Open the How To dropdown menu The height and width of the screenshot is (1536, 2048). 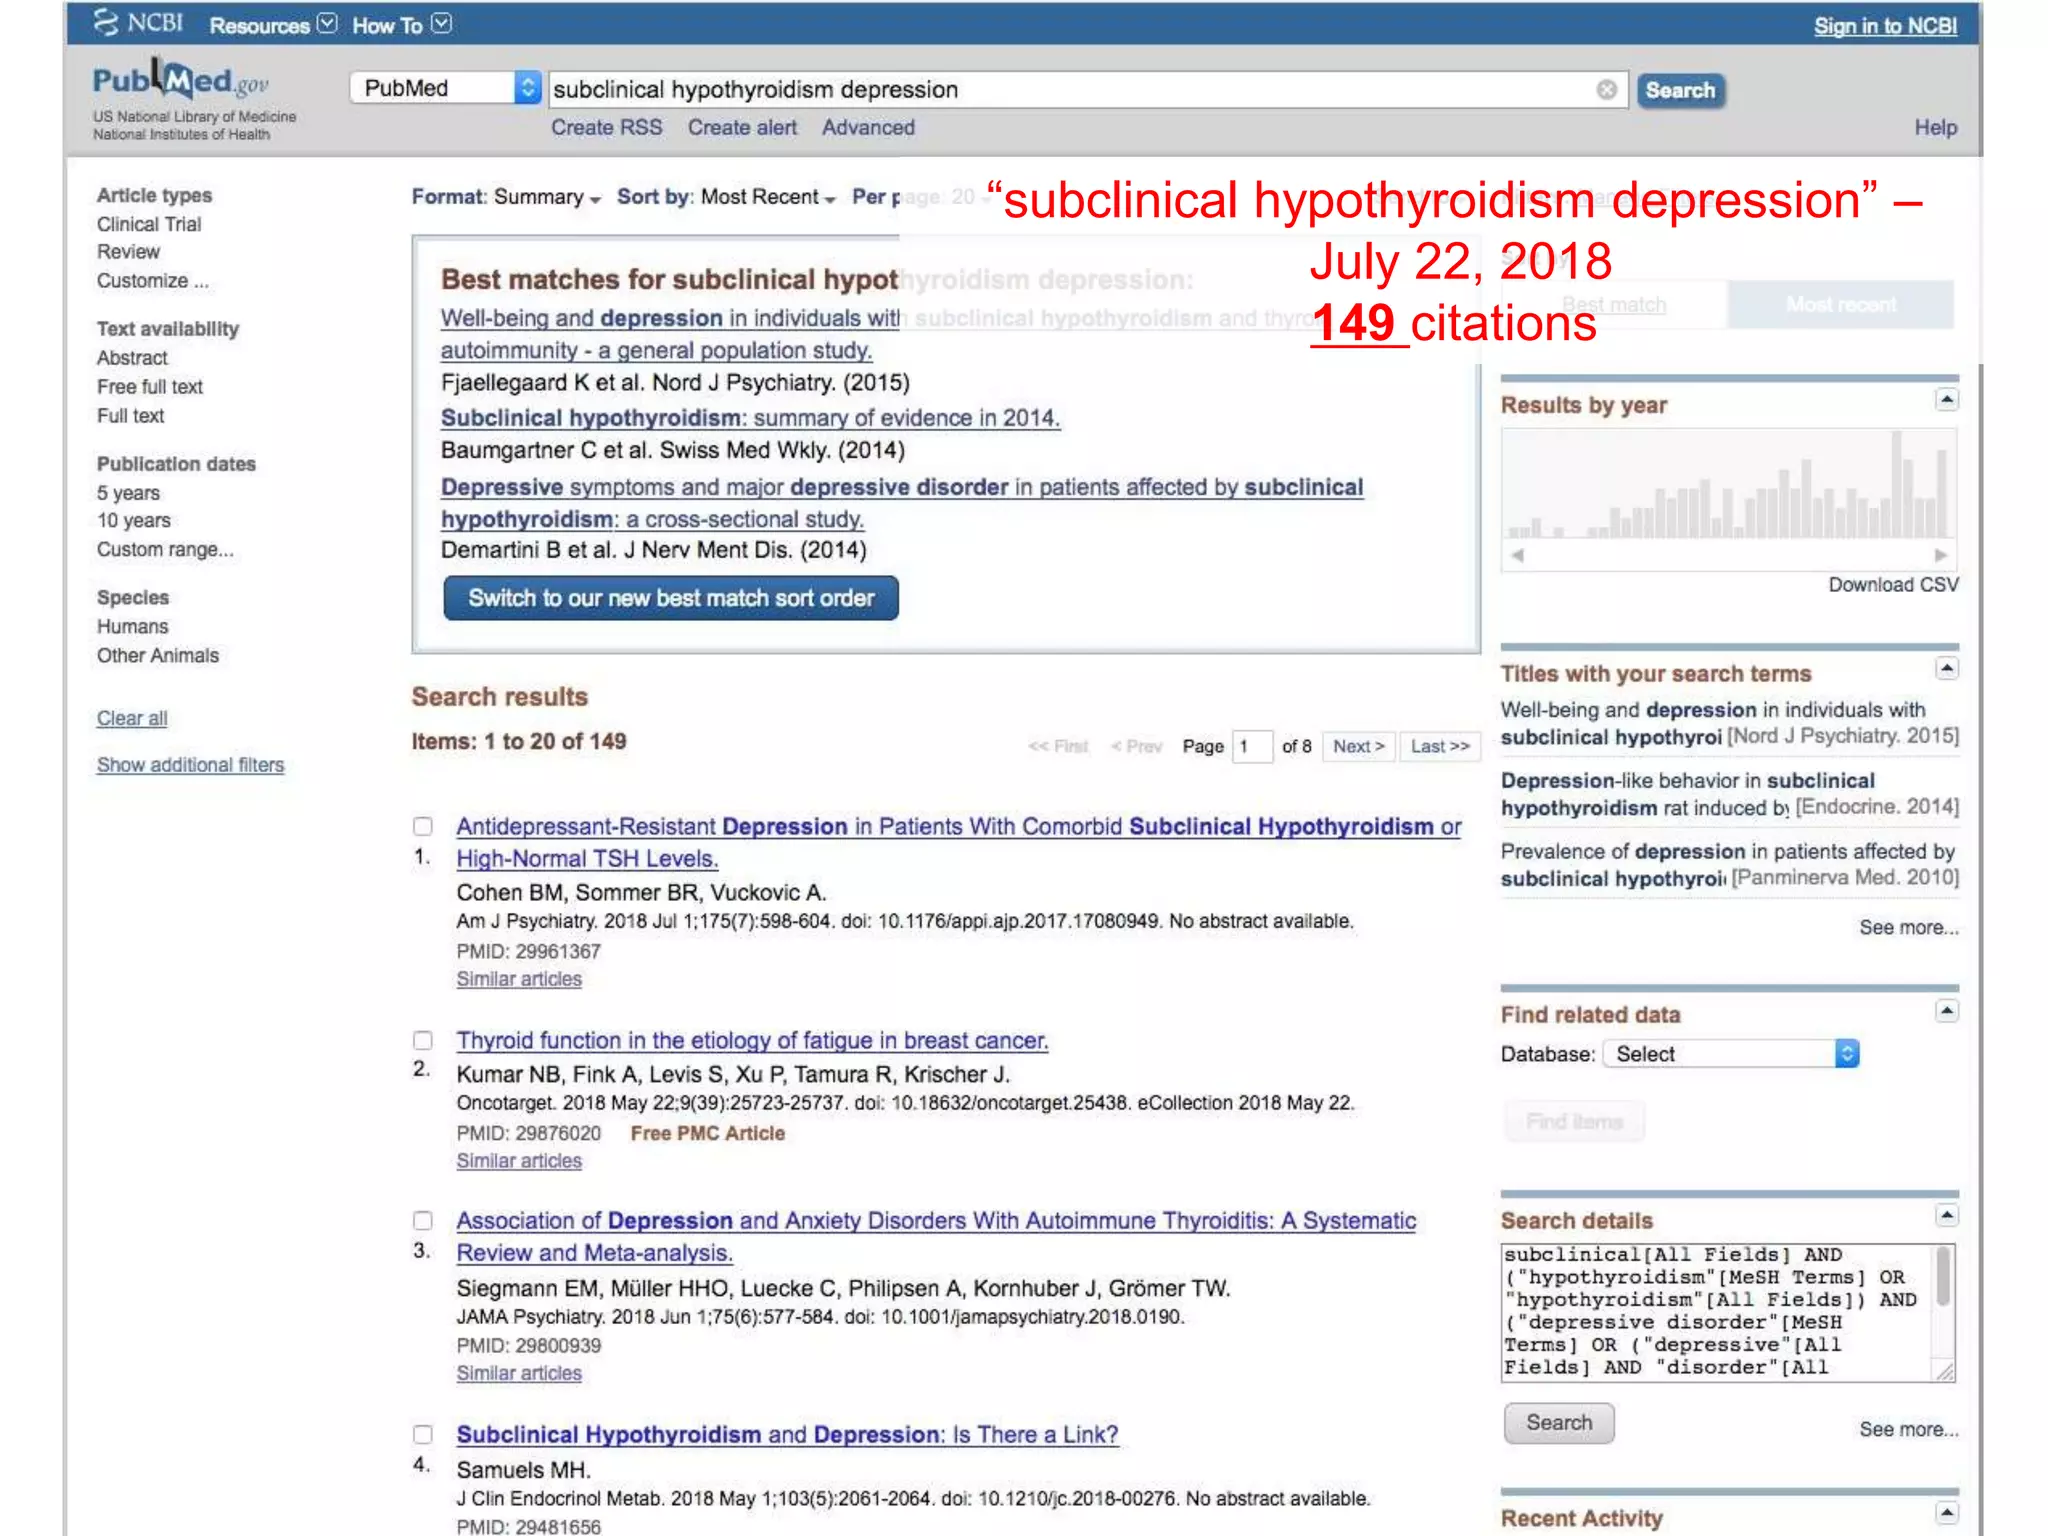click(402, 25)
